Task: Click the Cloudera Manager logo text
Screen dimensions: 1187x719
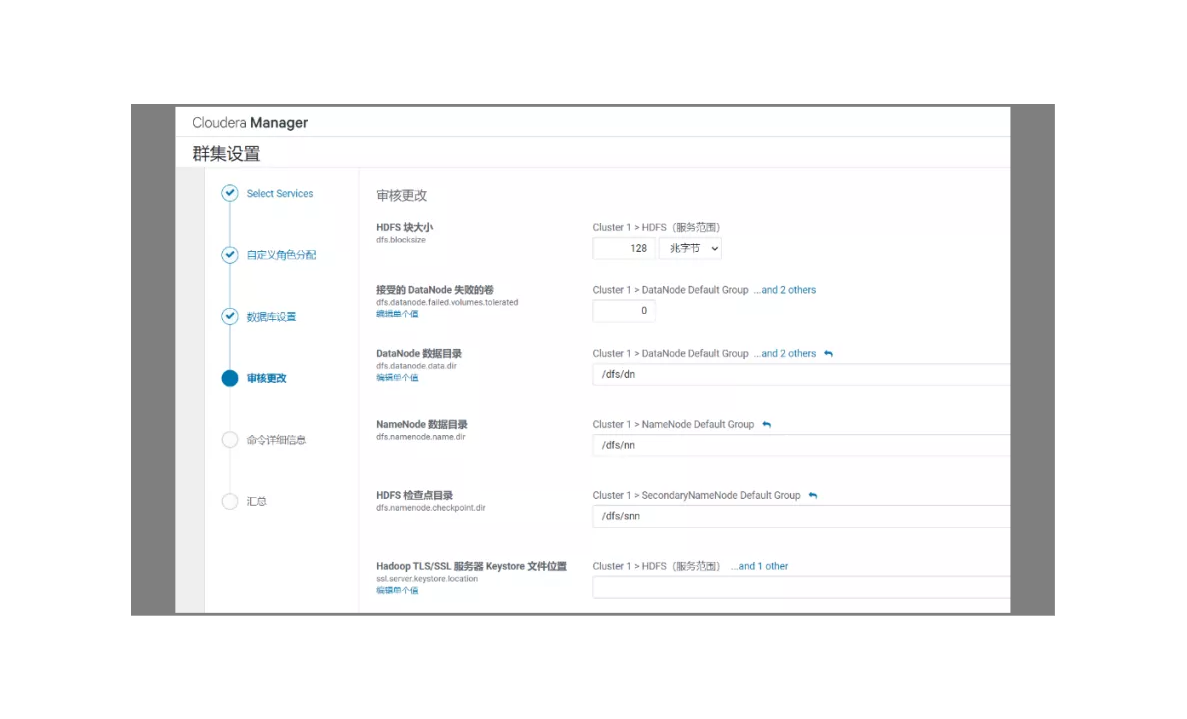Action: click(x=250, y=123)
